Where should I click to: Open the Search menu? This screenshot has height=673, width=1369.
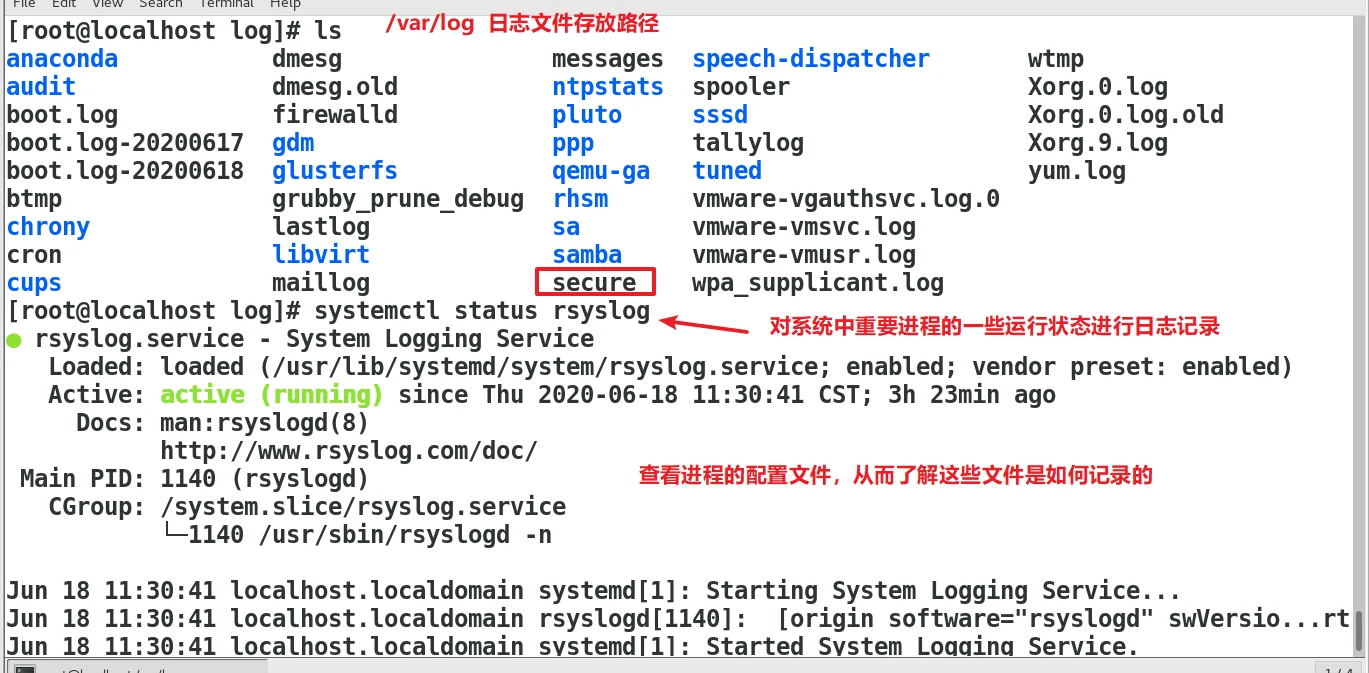[x=160, y=4]
